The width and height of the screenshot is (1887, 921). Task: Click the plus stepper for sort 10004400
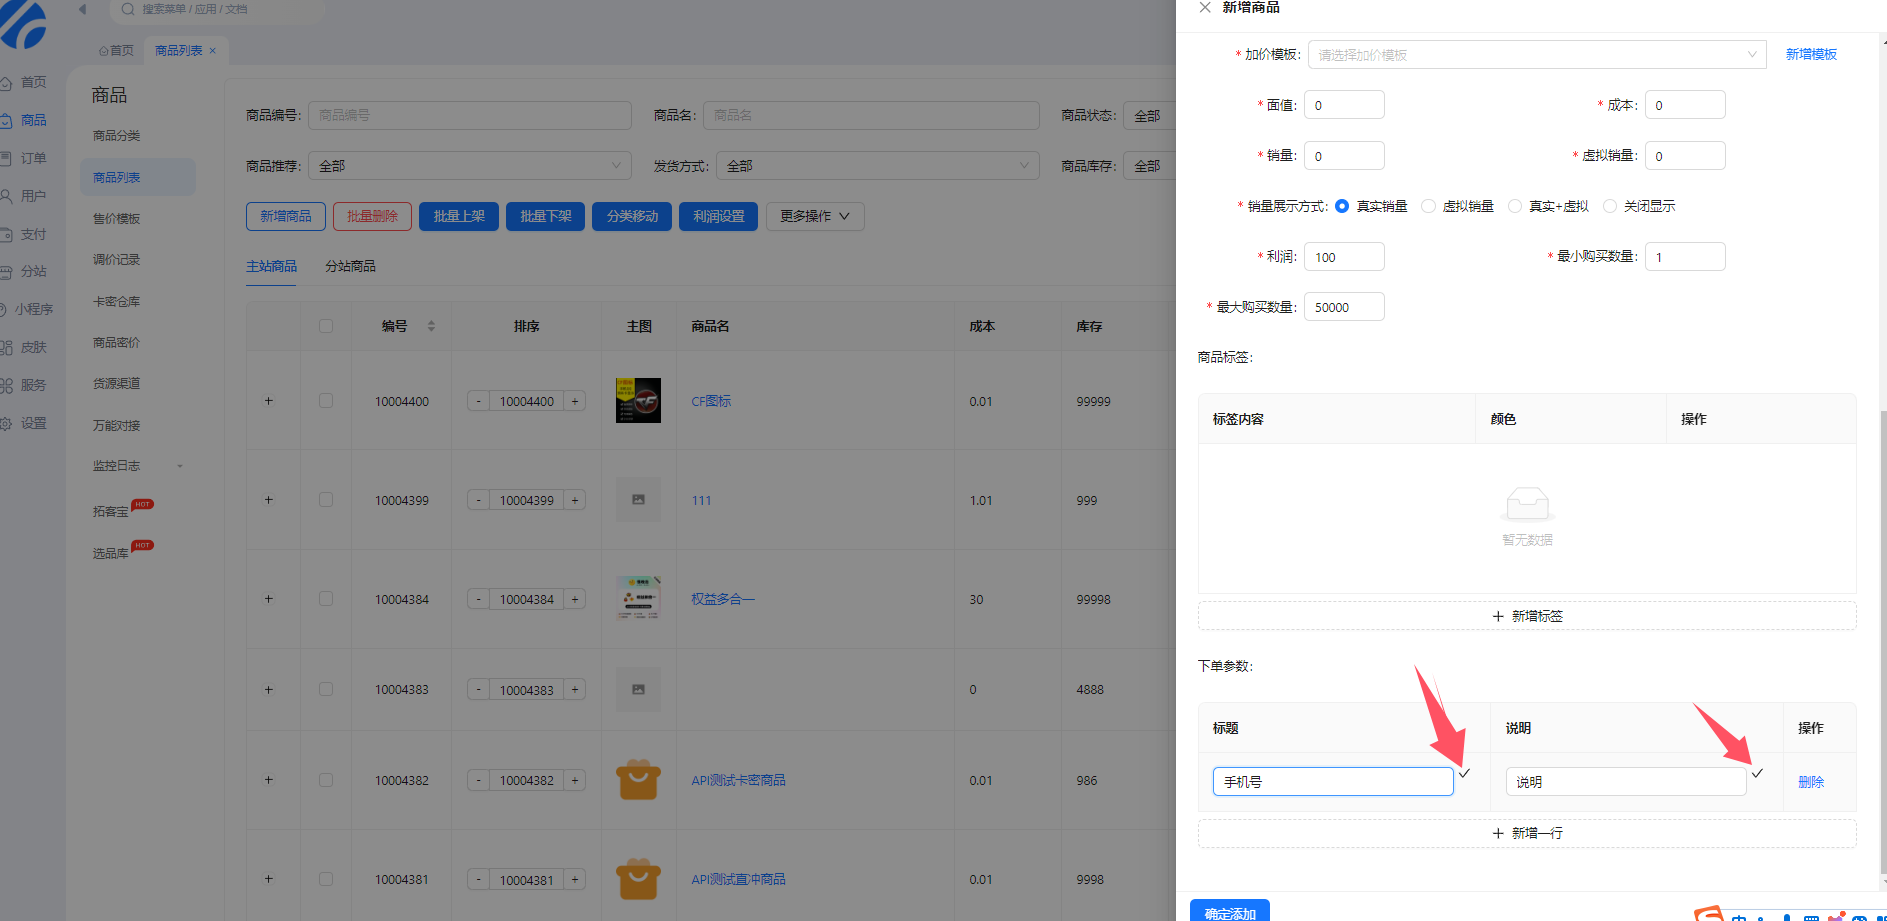575,401
